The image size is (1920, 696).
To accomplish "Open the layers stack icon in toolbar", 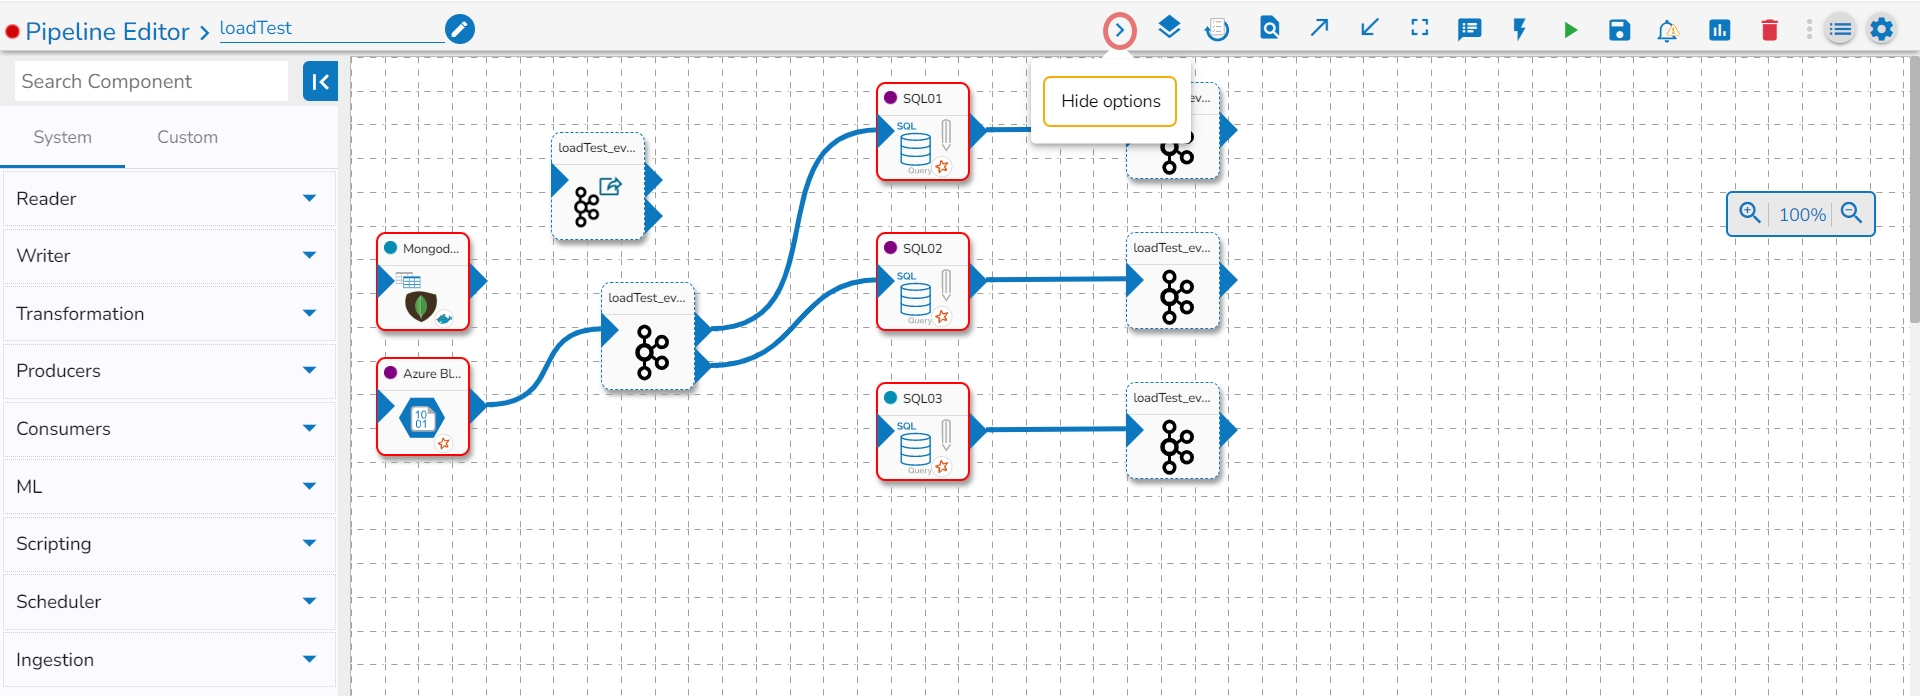I will click(1169, 28).
